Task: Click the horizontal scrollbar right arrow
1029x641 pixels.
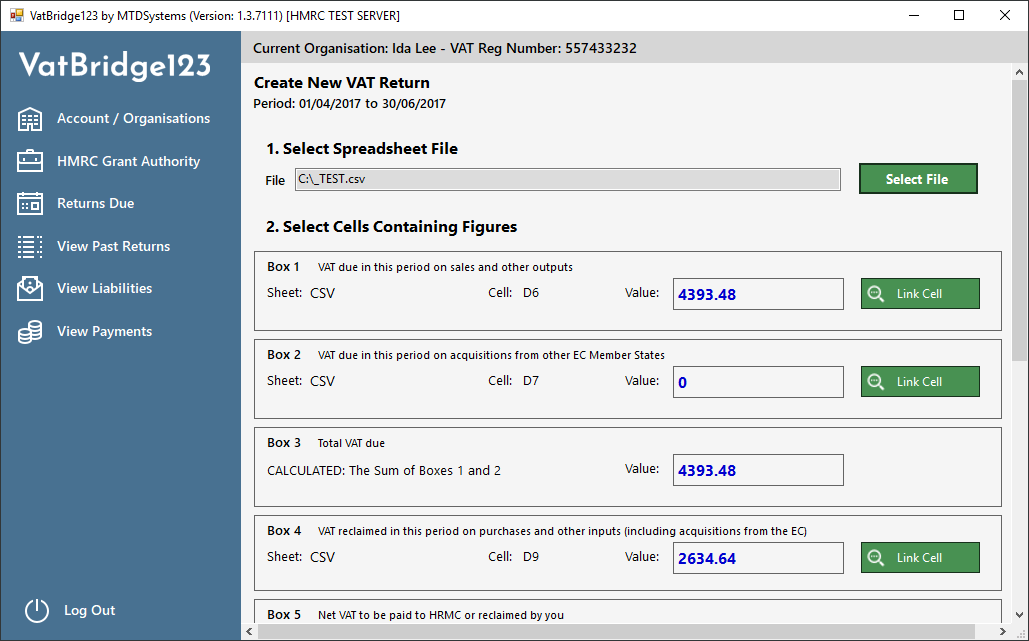Action: click(x=1002, y=632)
